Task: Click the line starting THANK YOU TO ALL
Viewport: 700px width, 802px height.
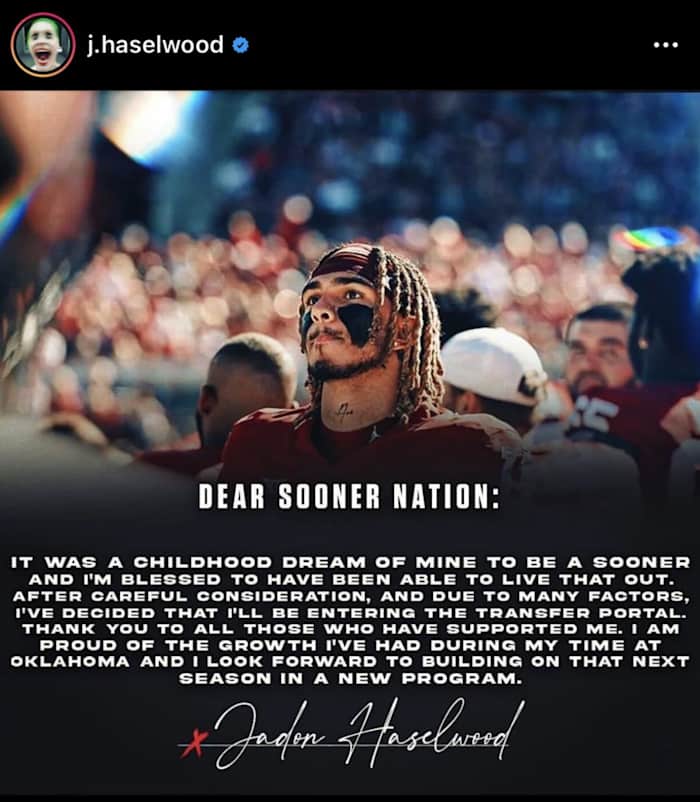Action: [x=351, y=629]
